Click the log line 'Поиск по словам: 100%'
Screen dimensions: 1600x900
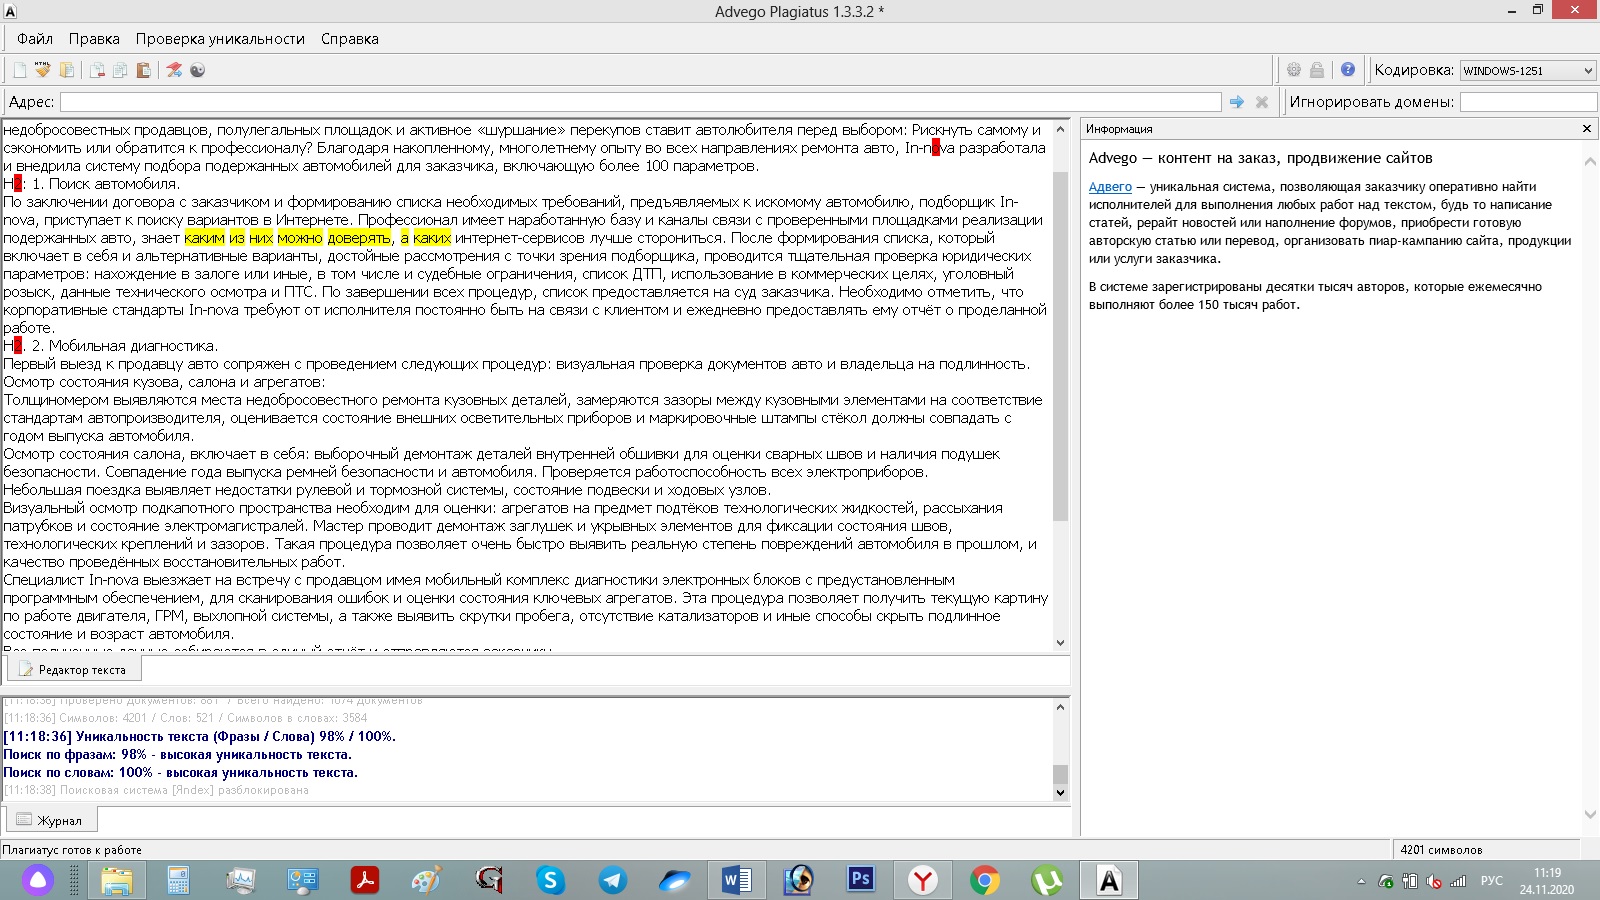180,773
